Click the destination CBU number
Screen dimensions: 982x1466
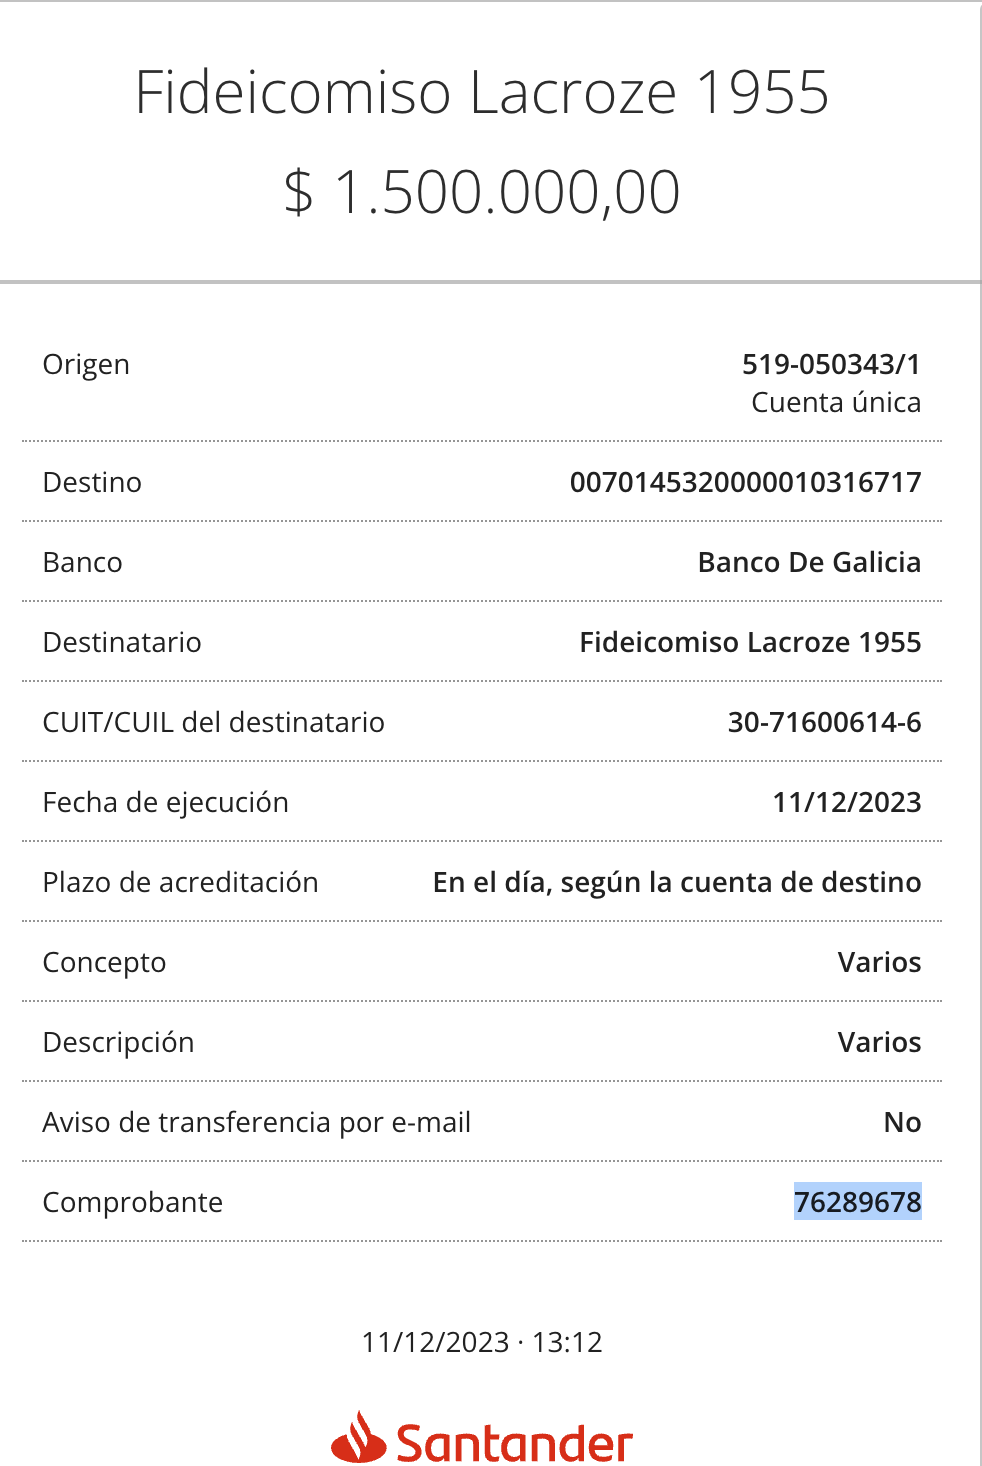point(745,482)
